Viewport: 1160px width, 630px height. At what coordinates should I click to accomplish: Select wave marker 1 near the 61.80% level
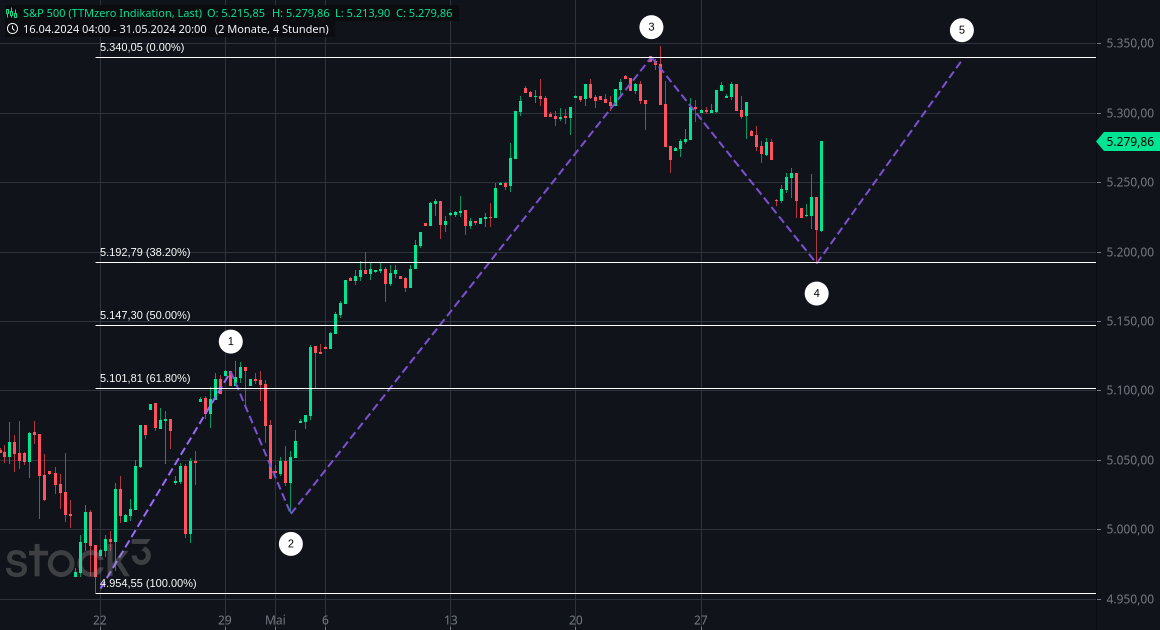click(x=231, y=341)
